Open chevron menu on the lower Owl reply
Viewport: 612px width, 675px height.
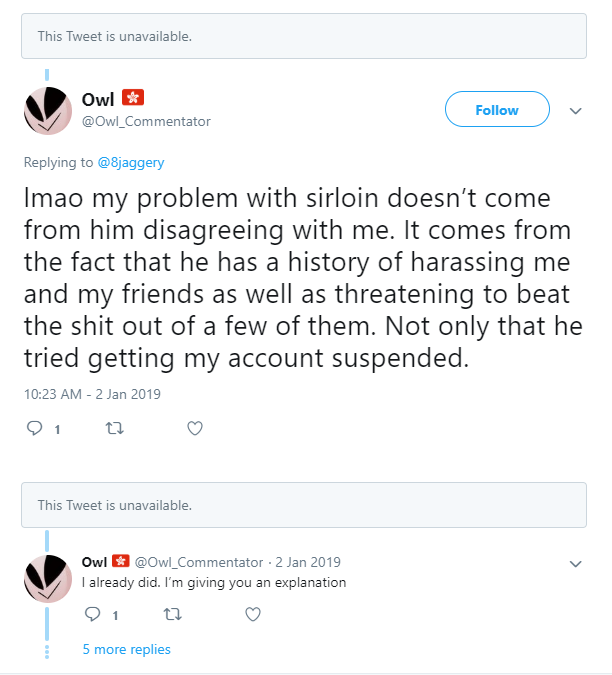click(x=575, y=564)
